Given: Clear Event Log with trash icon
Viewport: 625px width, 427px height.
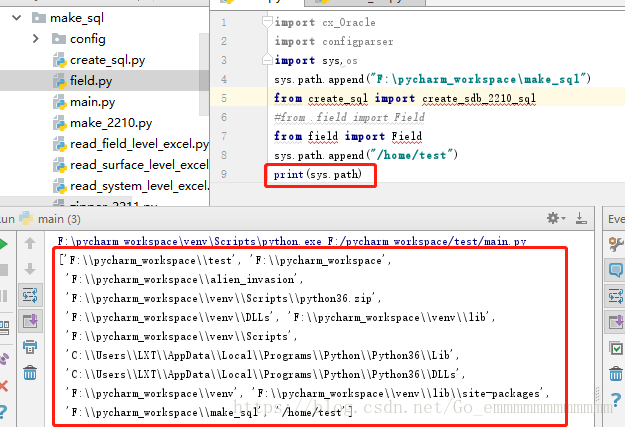Looking at the screenshot, I should tap(616, 374).
